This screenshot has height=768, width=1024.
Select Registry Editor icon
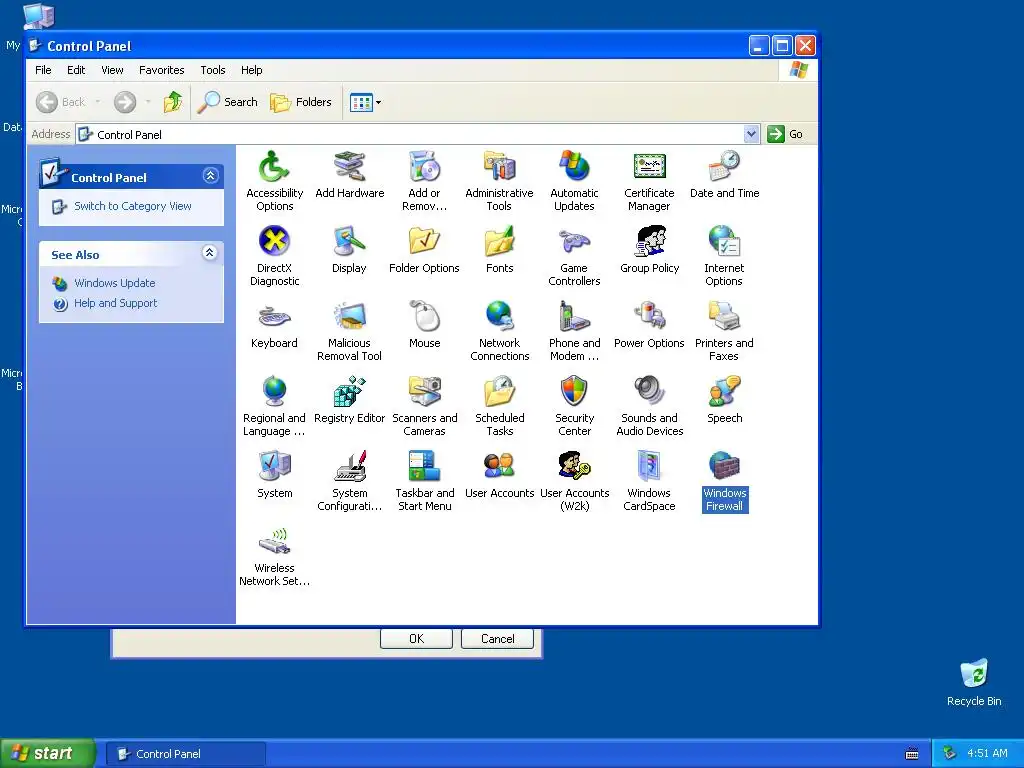pyautogui.click(x=349, y=392)
